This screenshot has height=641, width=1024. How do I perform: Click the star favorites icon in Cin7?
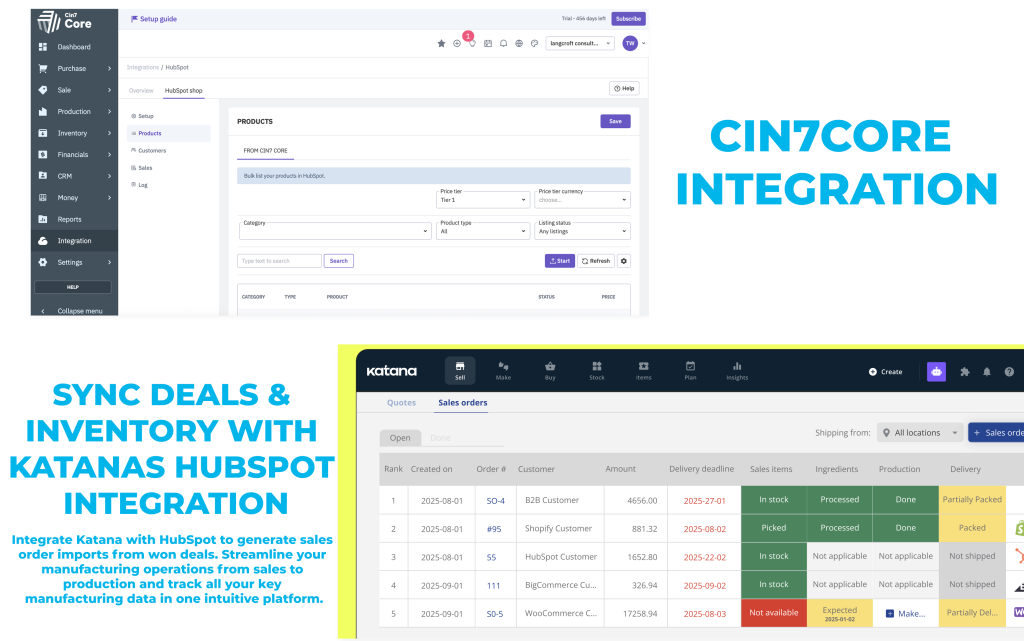tap(441, 44)
